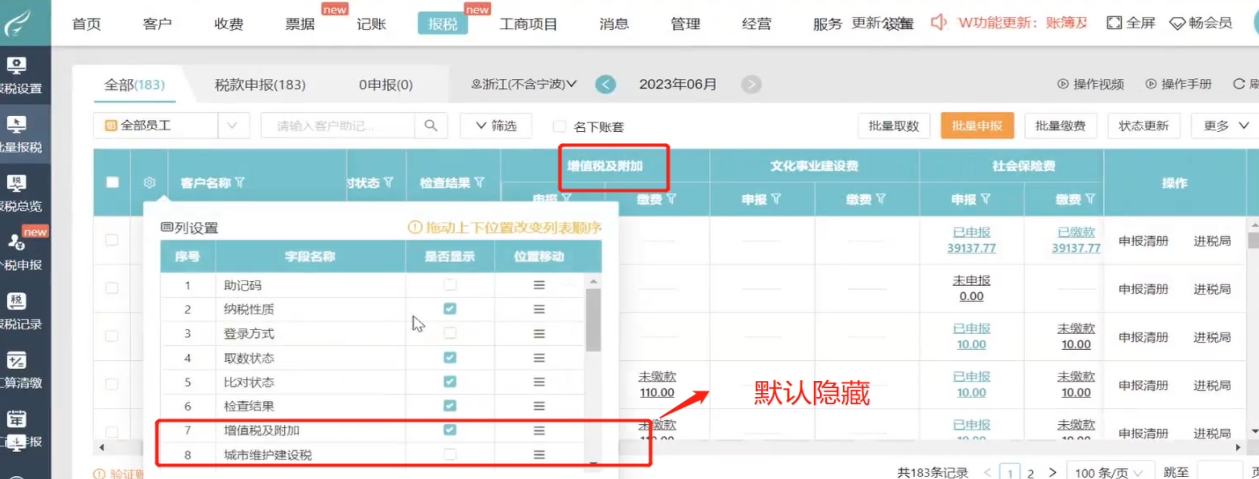Open the 记账 menu
Image resolution: width=1259 pixels, height=479 pixels.
(x=371, y=23)
